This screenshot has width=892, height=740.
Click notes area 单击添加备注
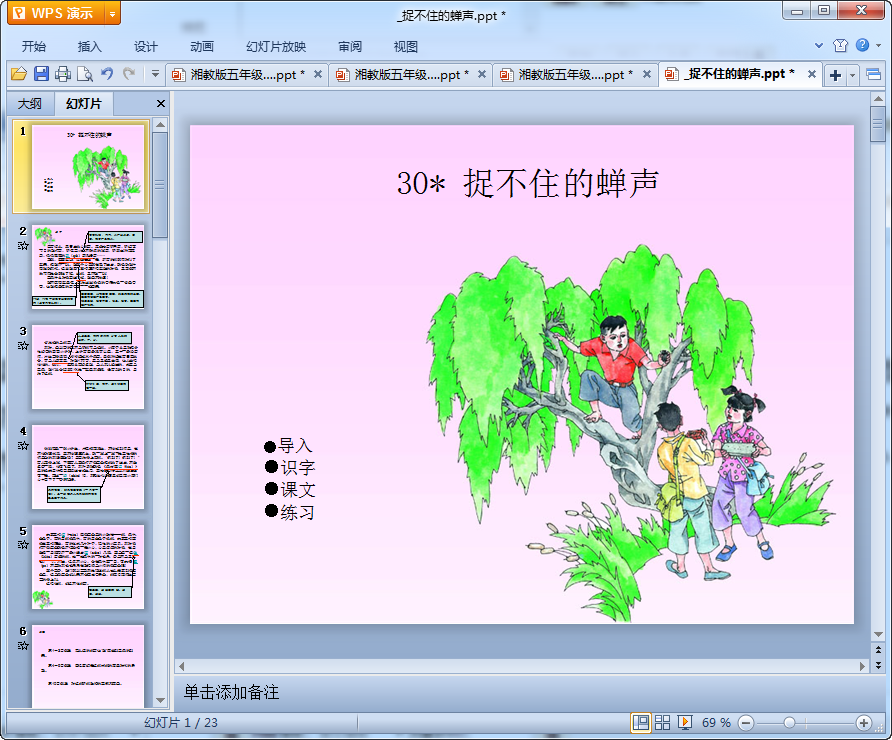(x=232, y=692)
